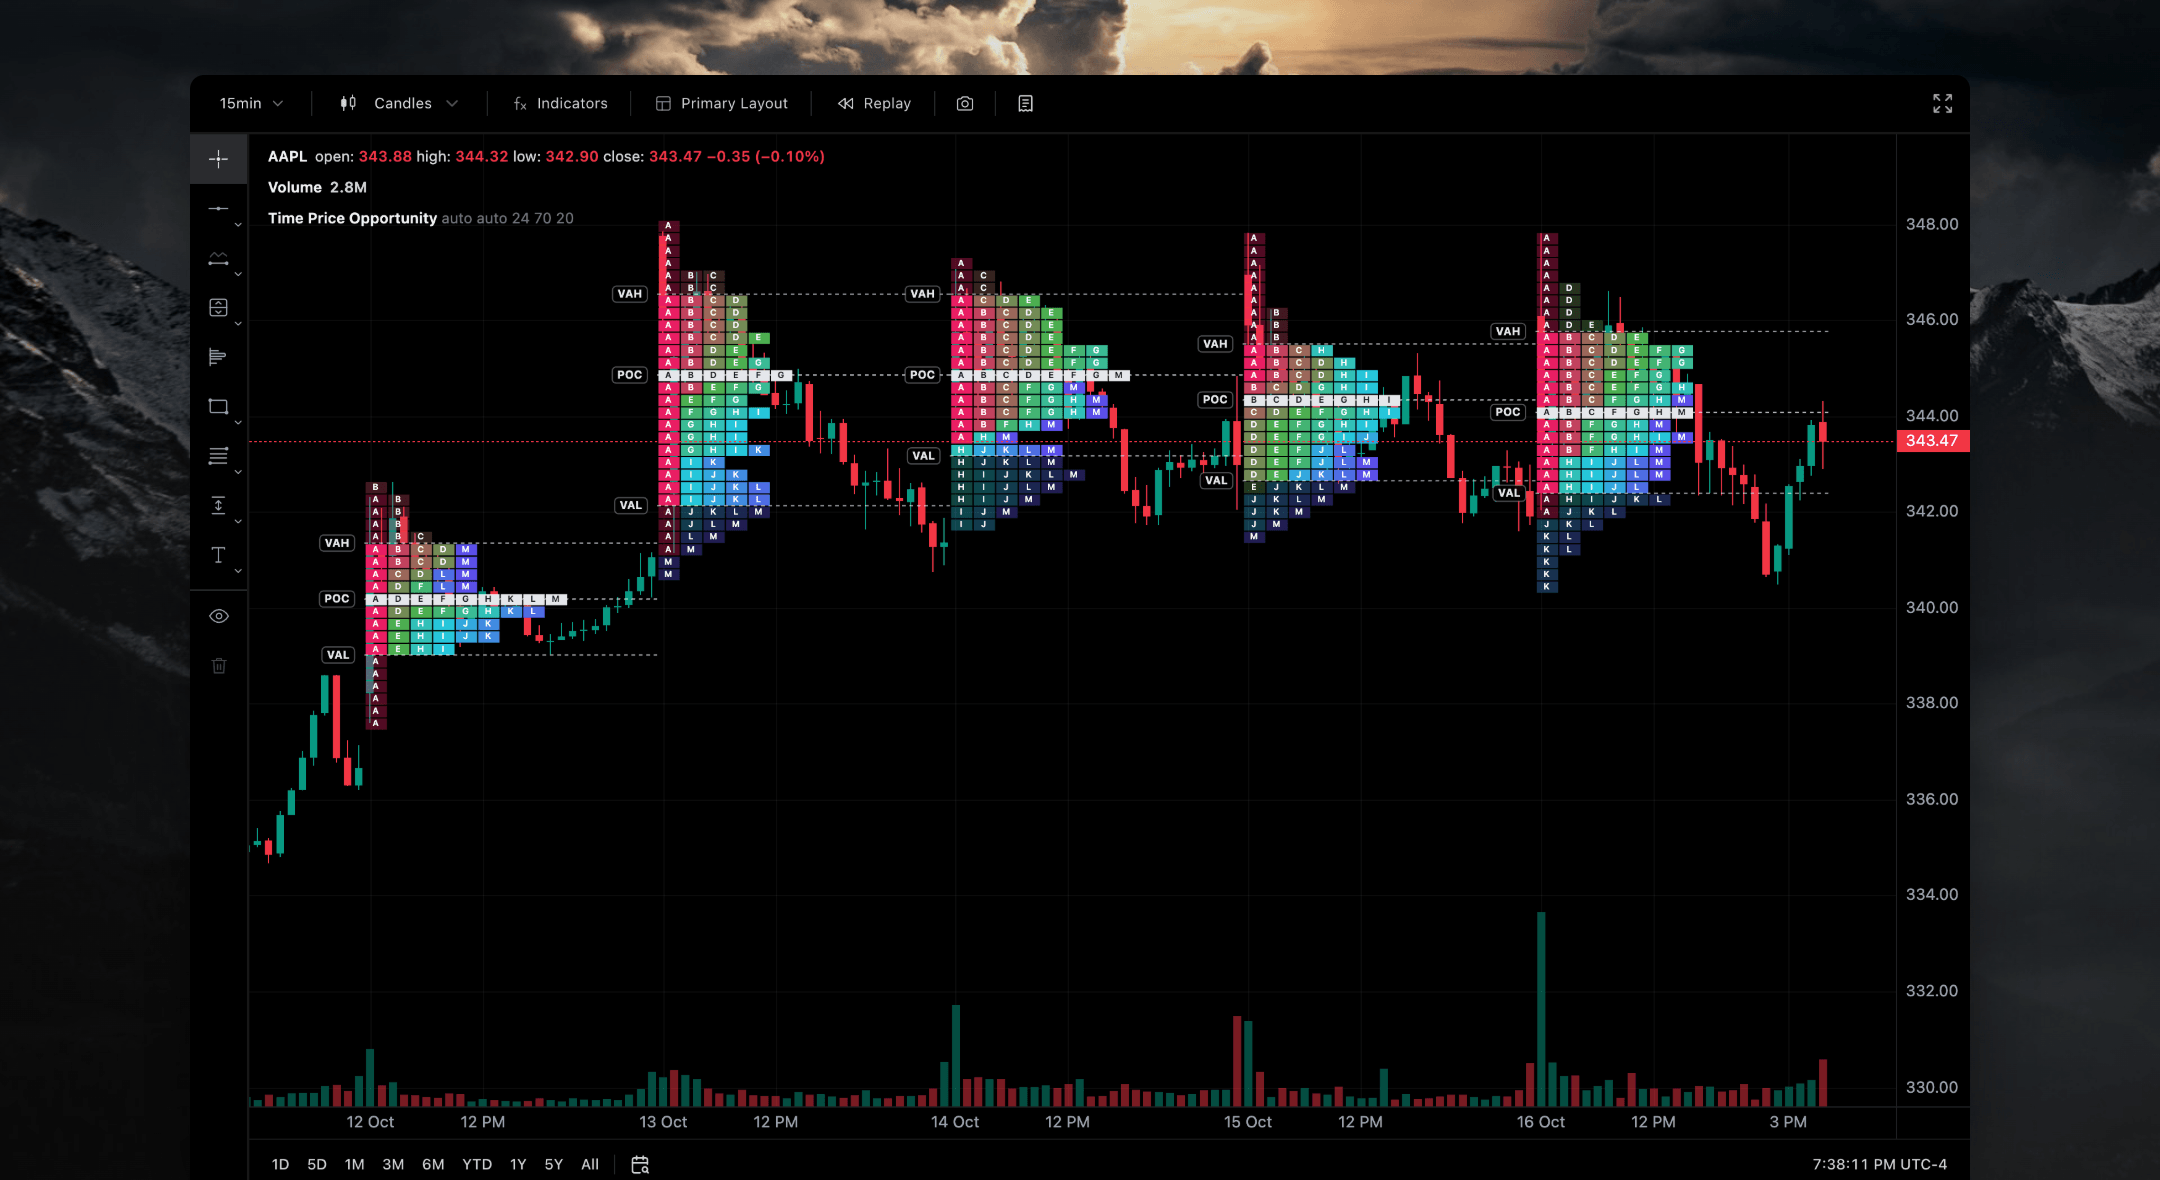The image size is (2160, 1180).
Task: Show All time range
Action: (590, 1164)
